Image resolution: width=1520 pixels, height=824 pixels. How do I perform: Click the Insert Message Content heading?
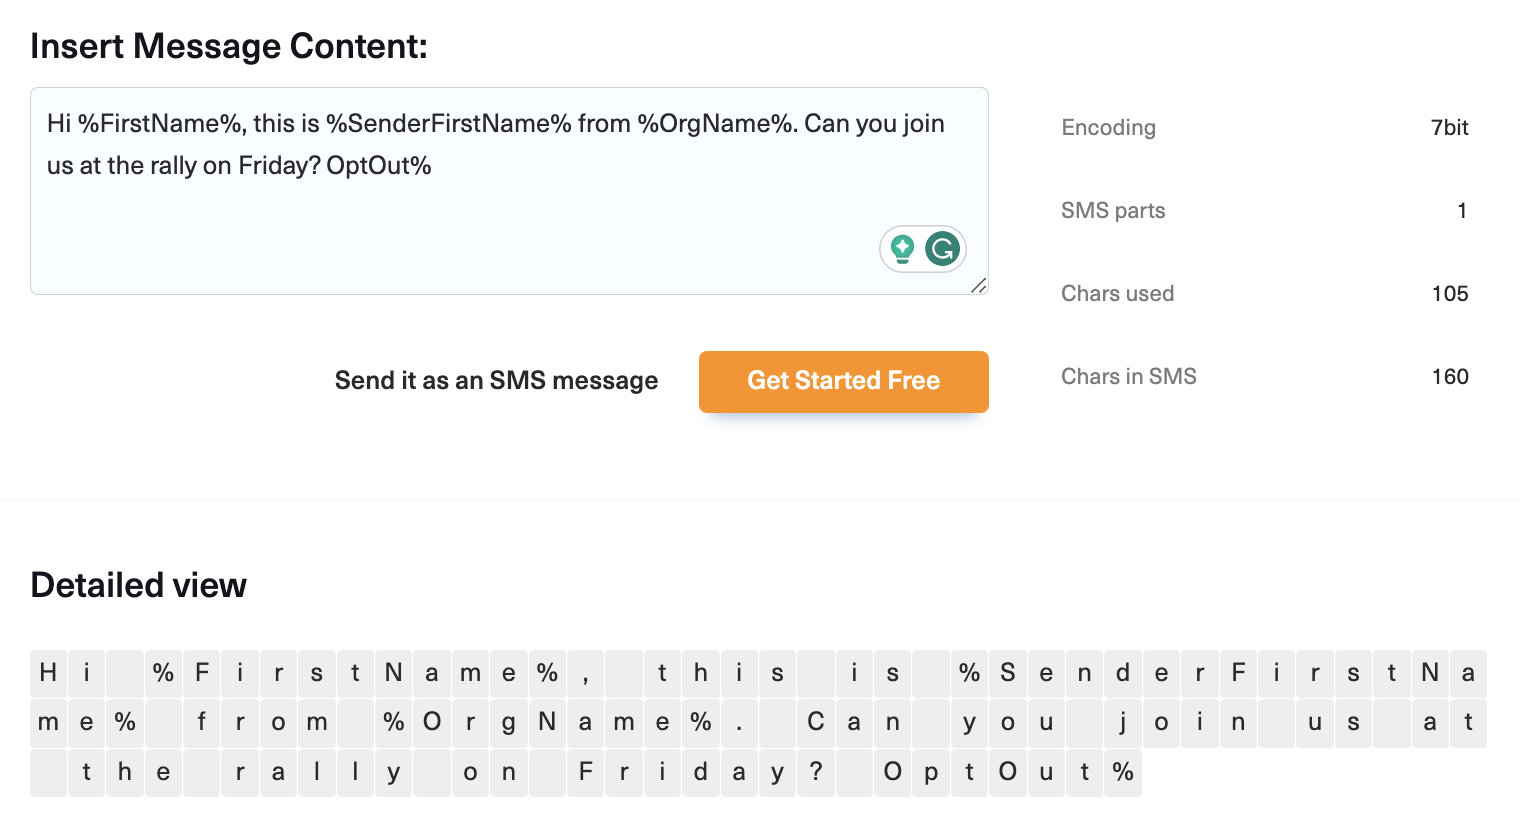[229, 45]
